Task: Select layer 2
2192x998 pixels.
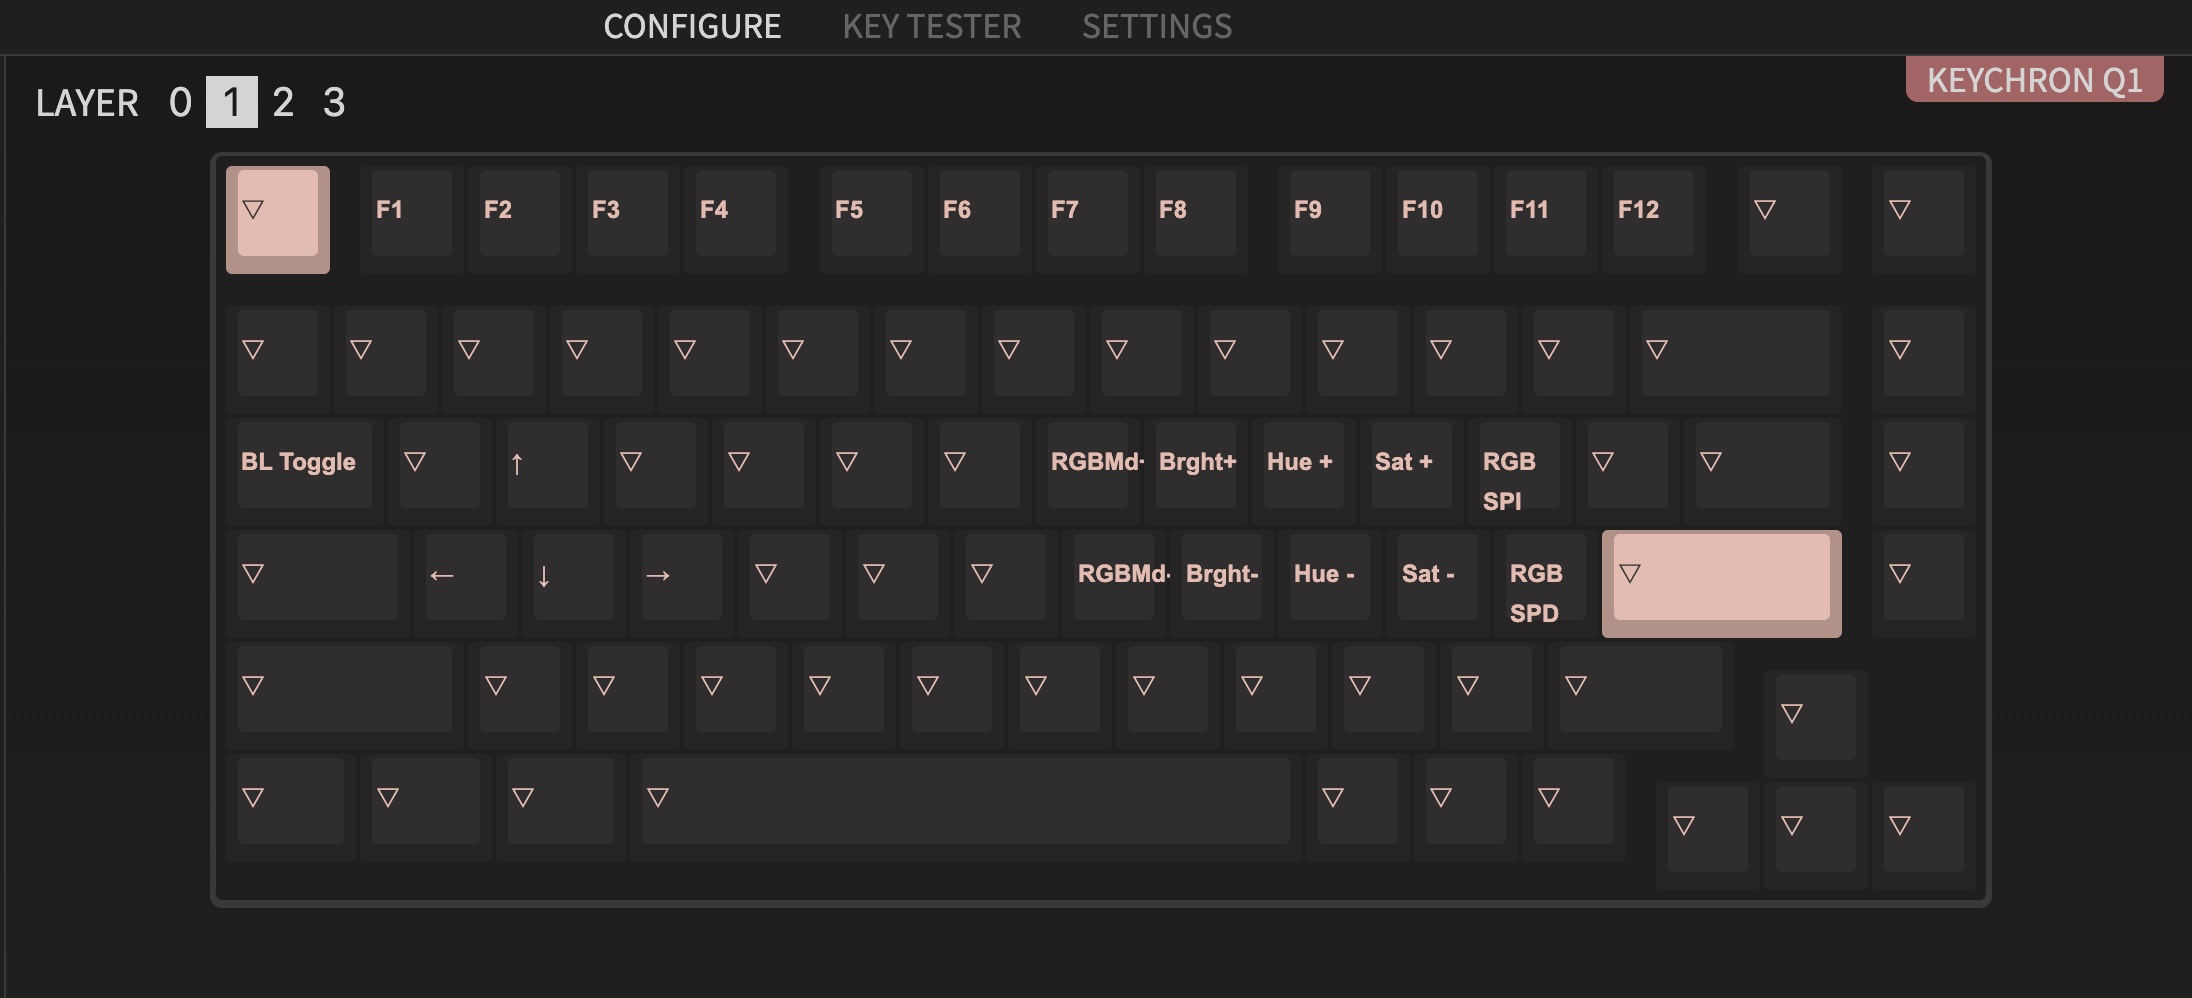Action: [x=283, y=102]
